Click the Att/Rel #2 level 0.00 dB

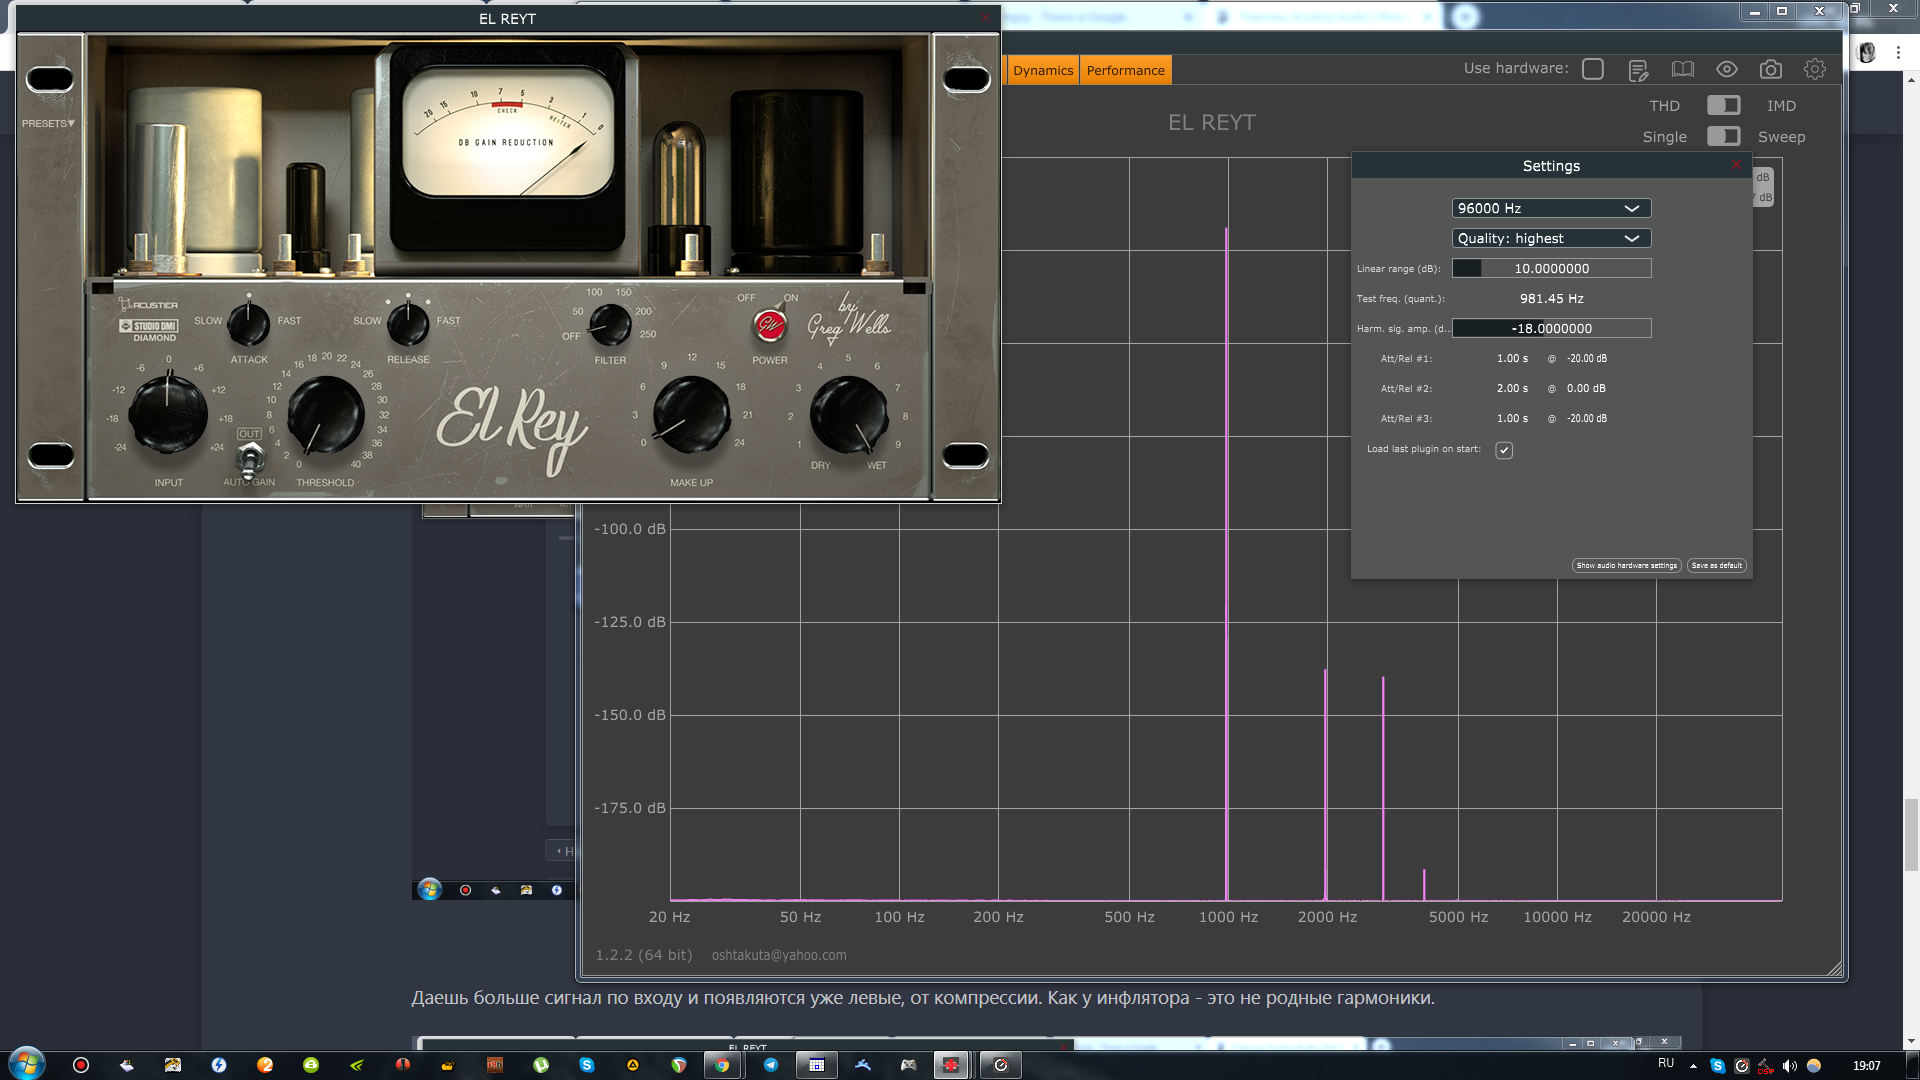[x=1586, y=388]
